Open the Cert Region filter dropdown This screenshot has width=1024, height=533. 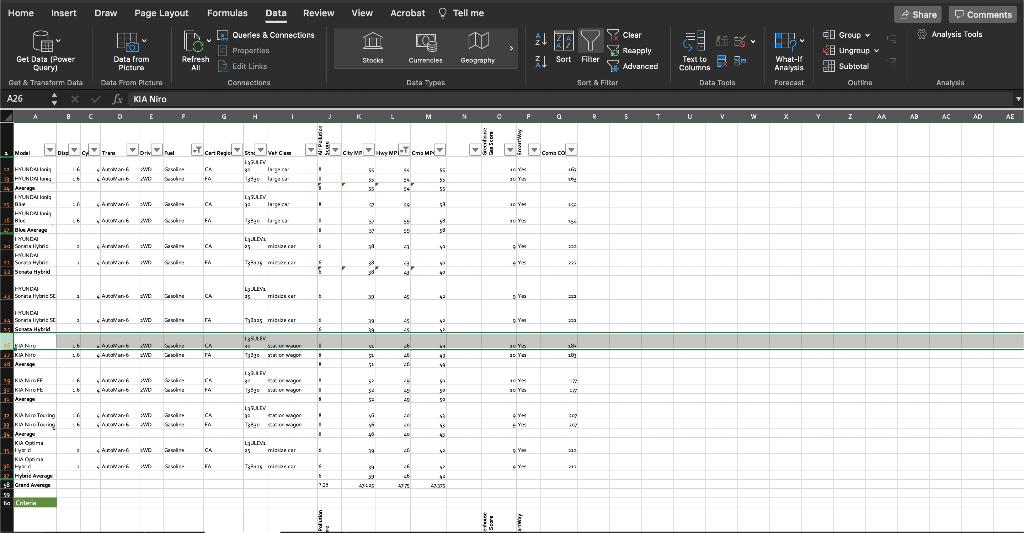[236, 150]
